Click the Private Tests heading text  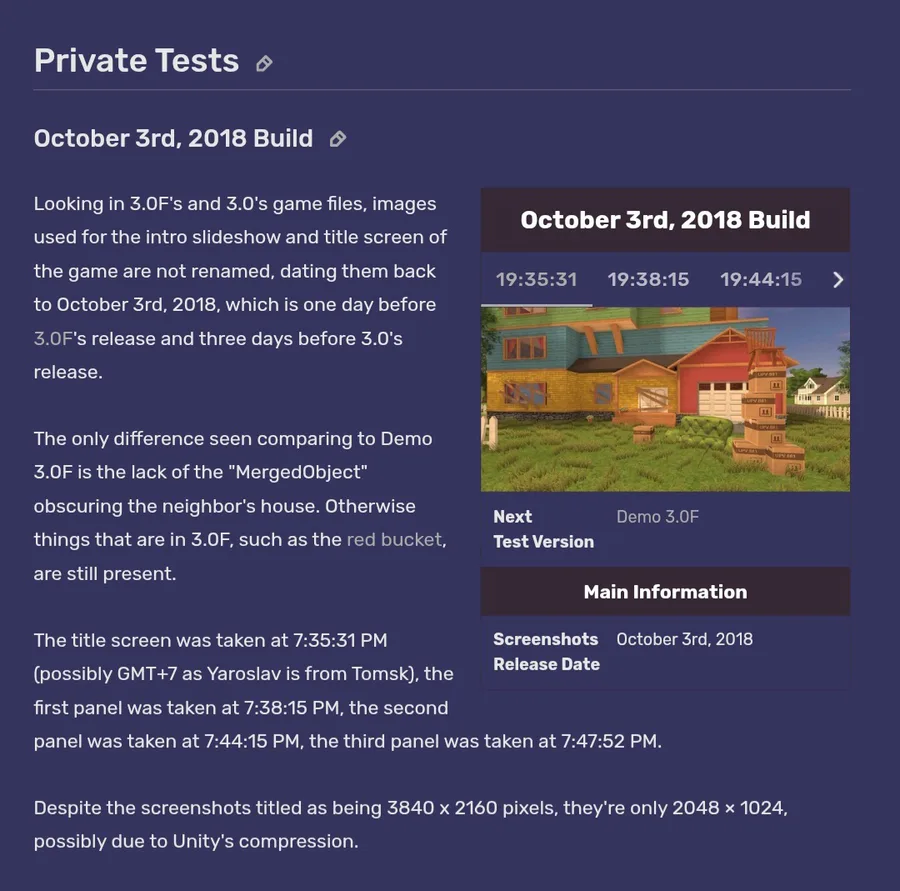(136, 61)
